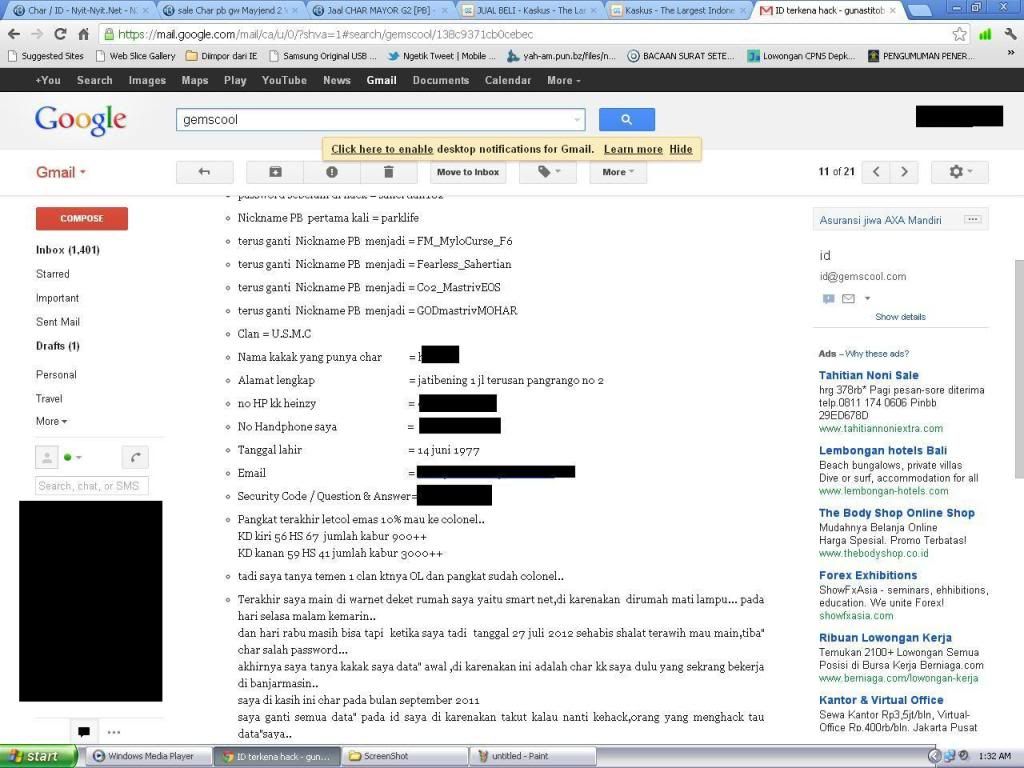Viewport: 1024px width, 768px height.
Task: Click chat profile picture icon
Action: pos(46,457)
